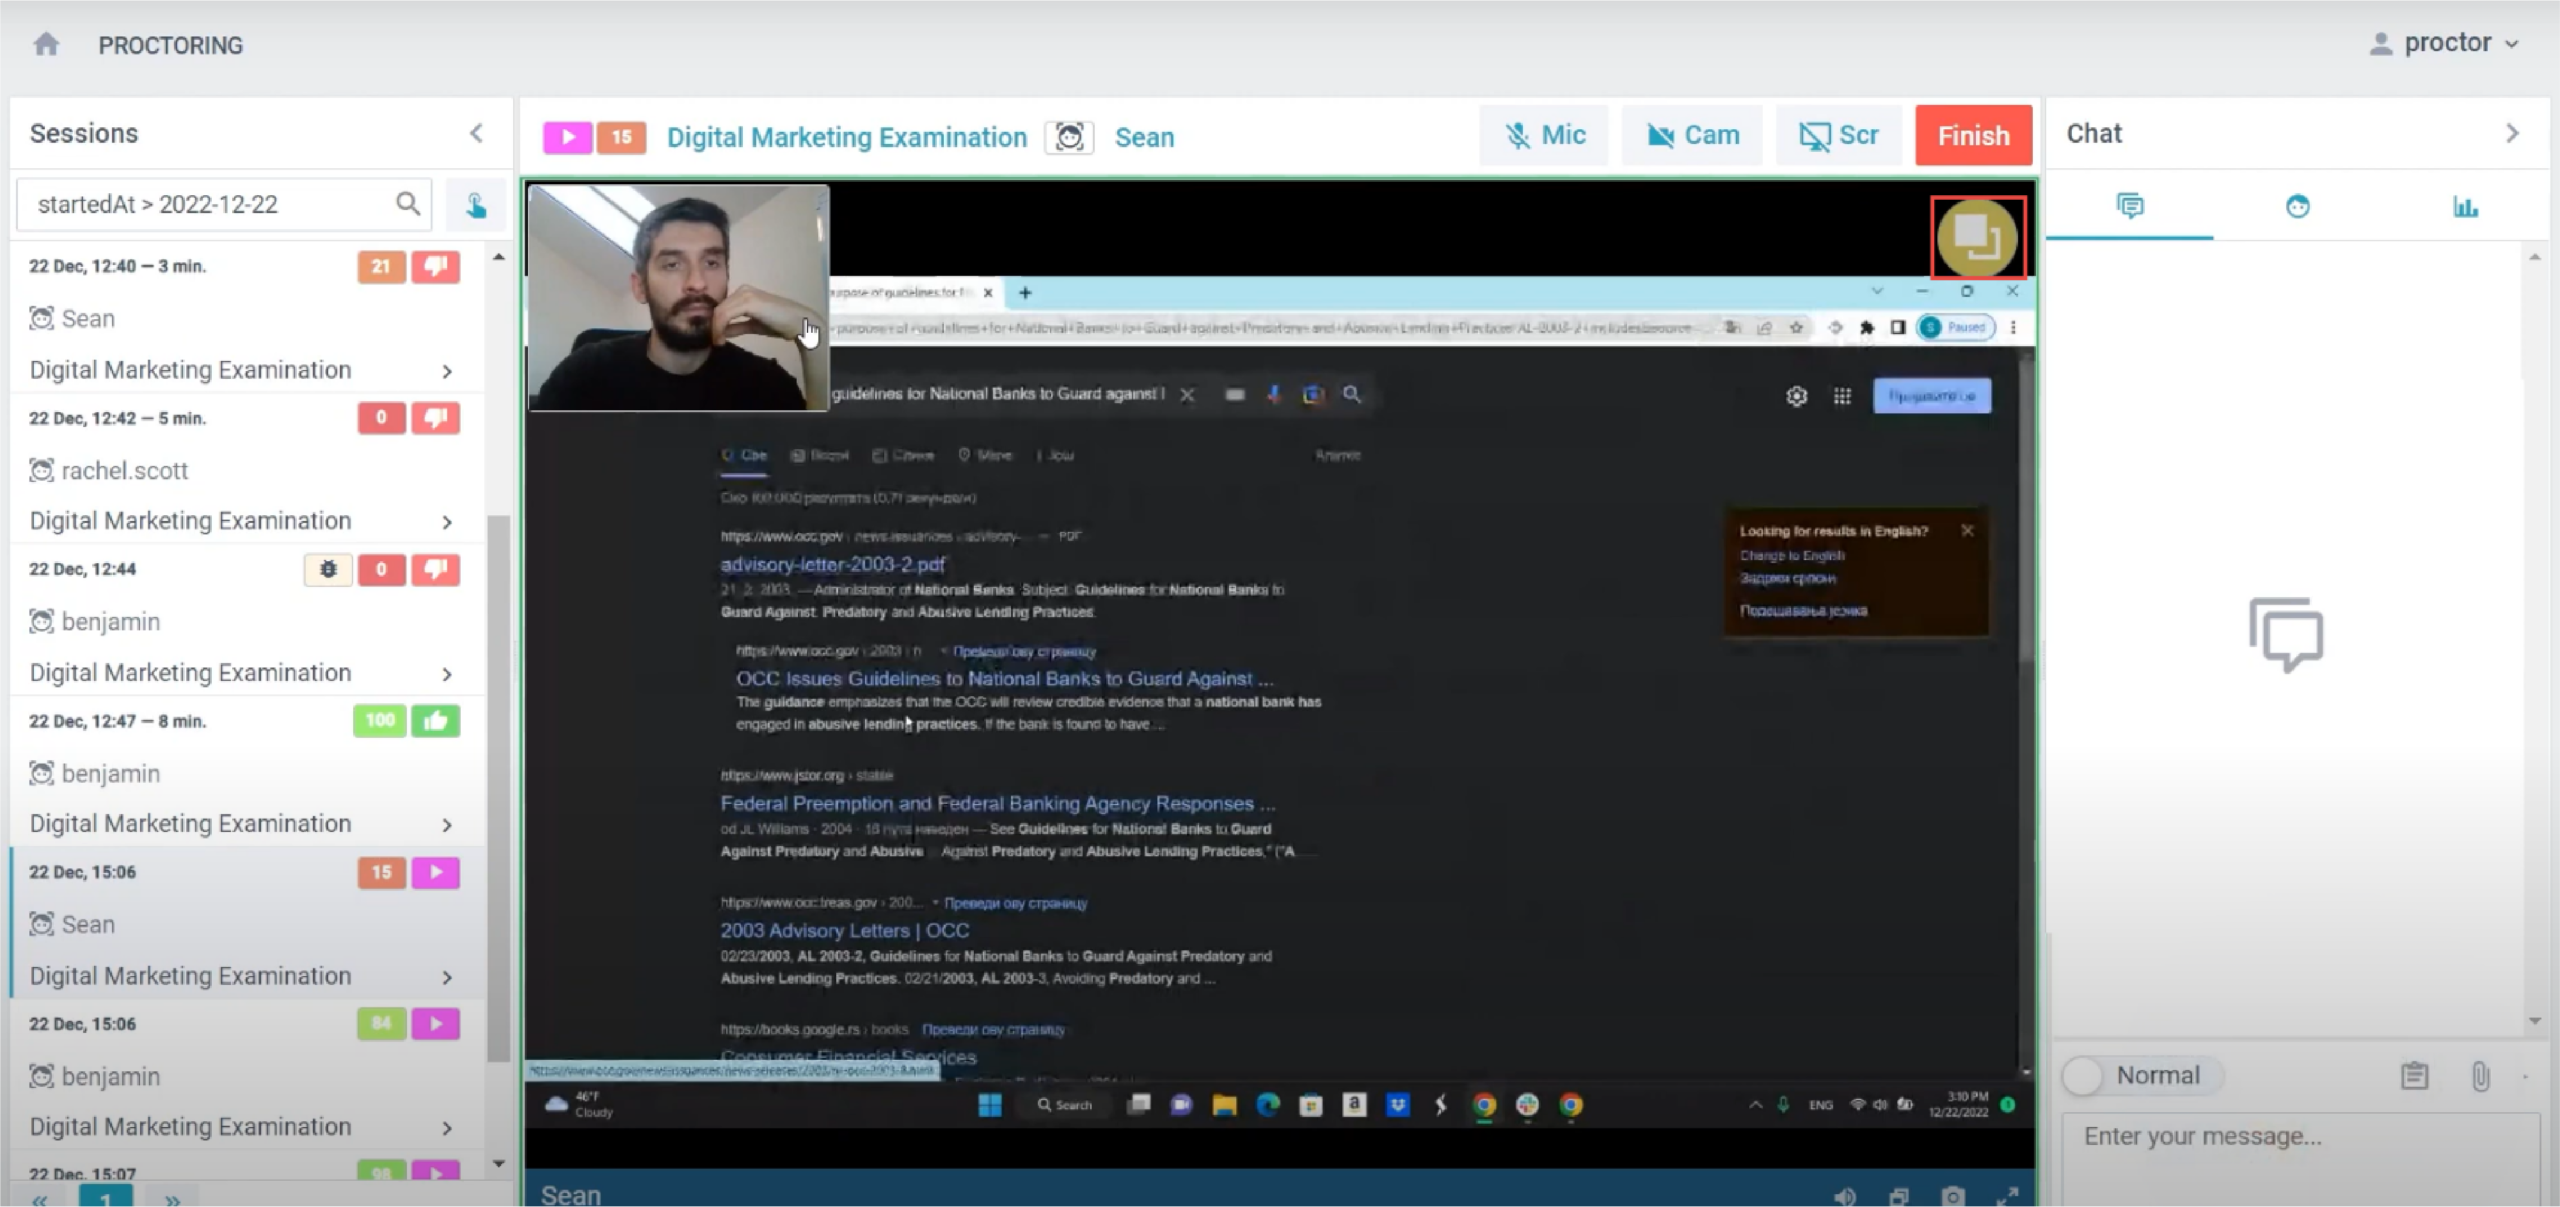Viewport: 2560px width, 1207px height.
Task: Click the attachment paperclip in chat
Action: coord(2480,1076)
